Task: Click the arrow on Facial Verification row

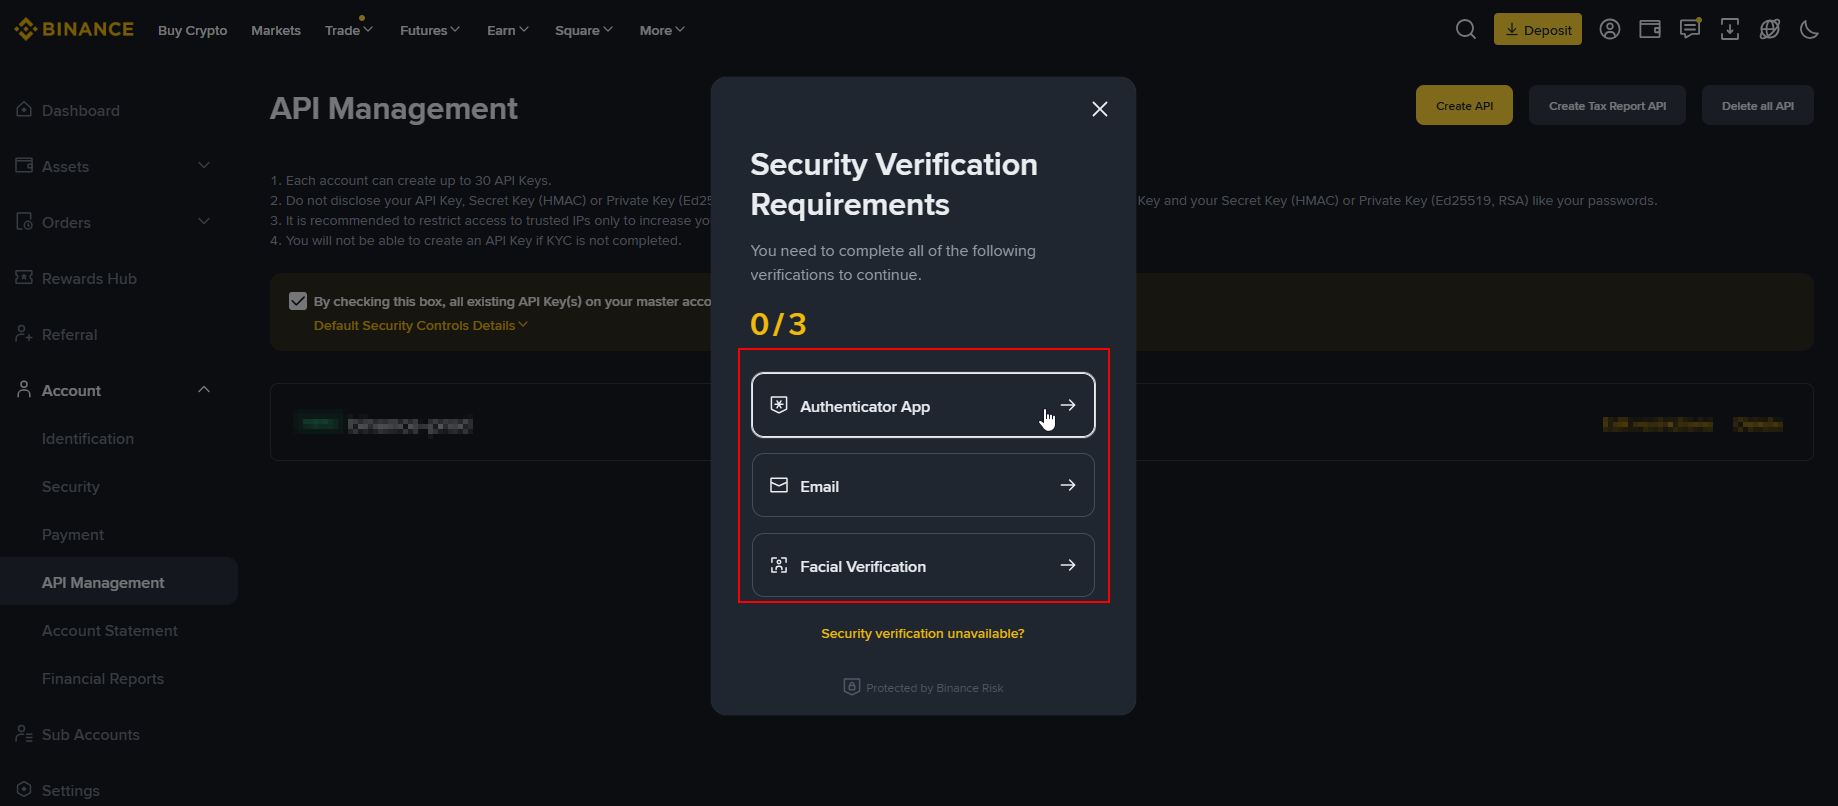Action: 1068,565
